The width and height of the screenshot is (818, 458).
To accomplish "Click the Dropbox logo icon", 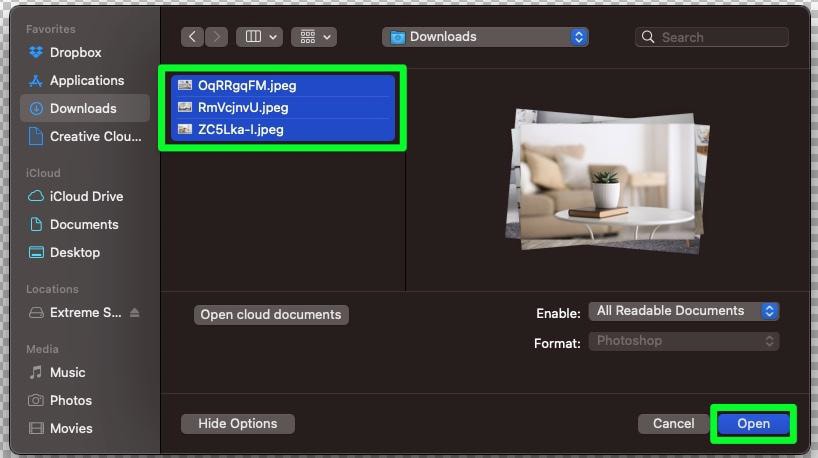I will pyautogui.click(x=36, y=52).
